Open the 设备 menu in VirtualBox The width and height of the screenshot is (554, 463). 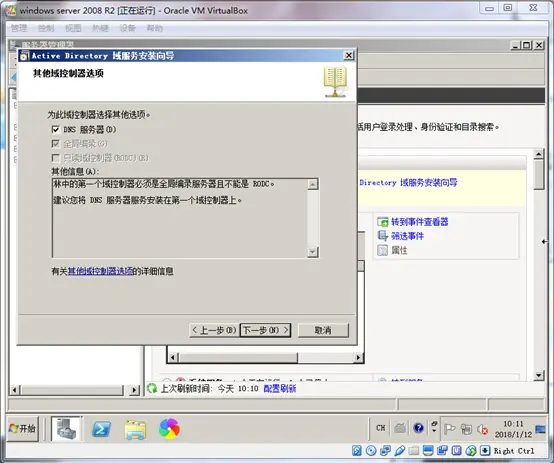(x=127, y=28)
